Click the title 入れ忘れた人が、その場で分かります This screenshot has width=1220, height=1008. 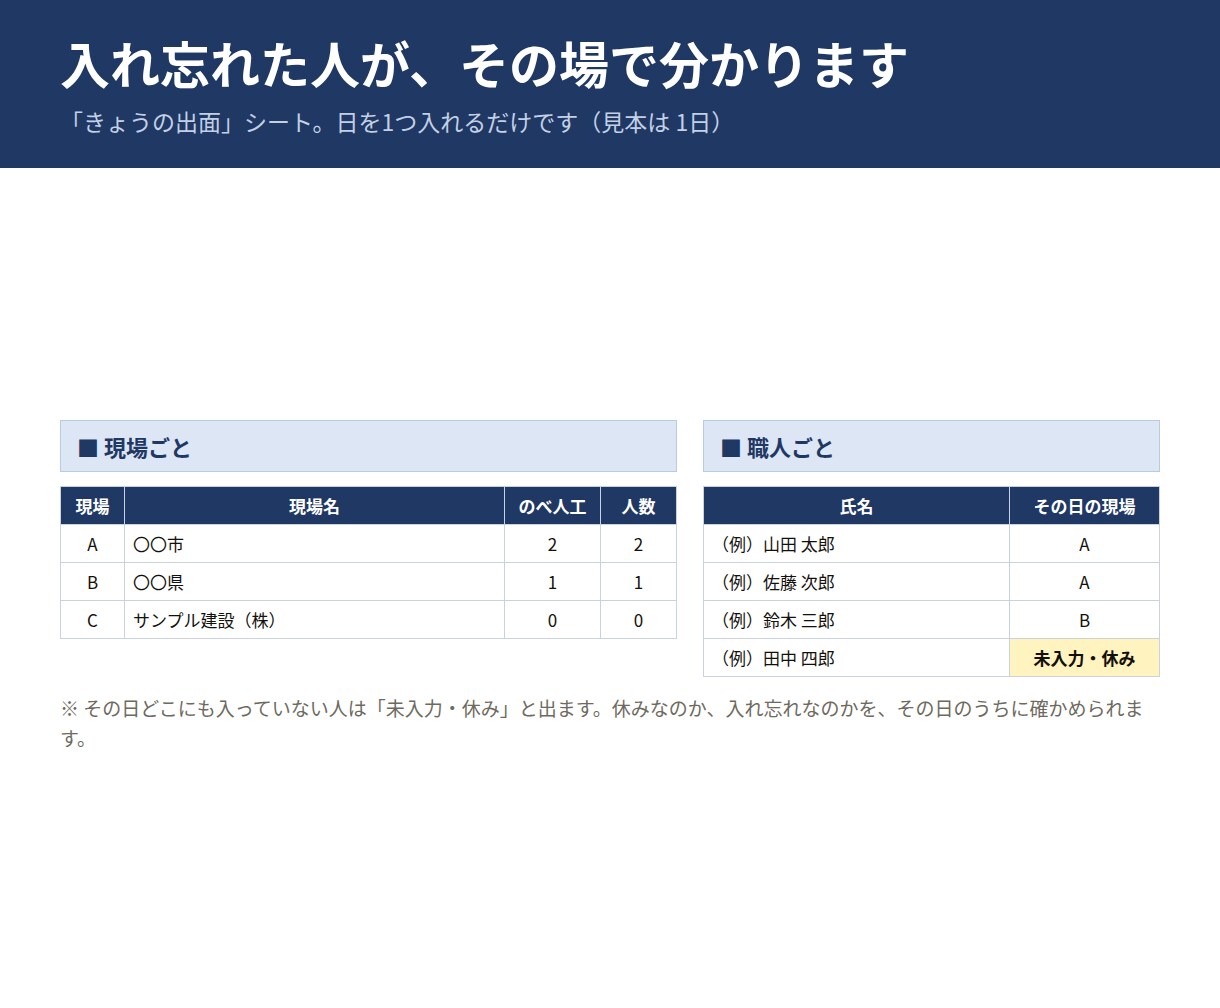click(484, 66)
